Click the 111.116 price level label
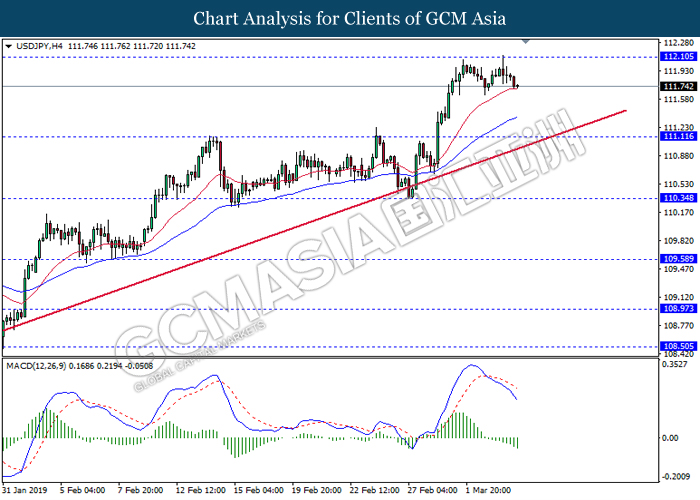700x500 pixels. pyautogui.click(x=678, y=136)
